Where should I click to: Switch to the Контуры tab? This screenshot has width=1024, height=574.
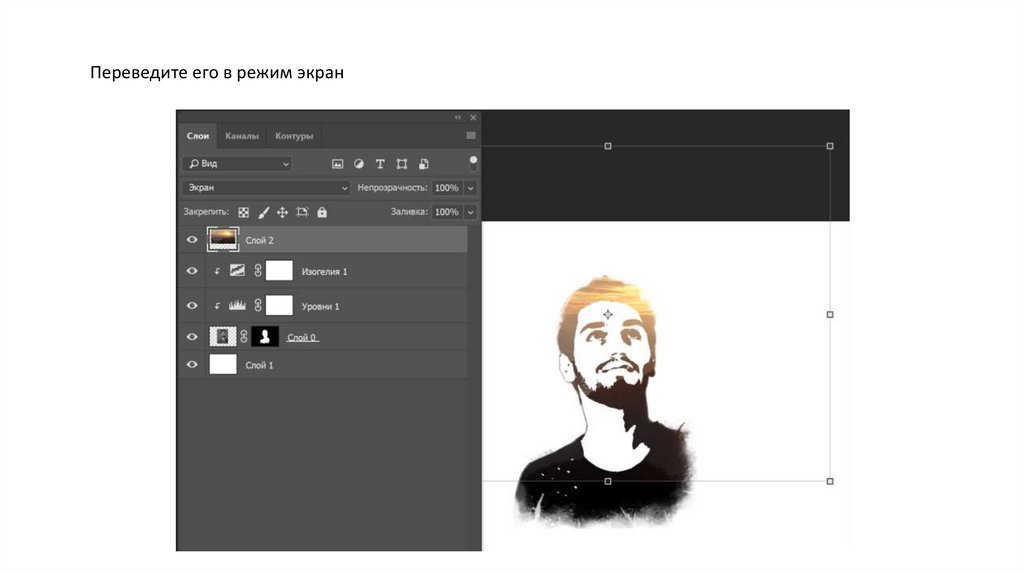pyautogui.click(x=294, y=136)
